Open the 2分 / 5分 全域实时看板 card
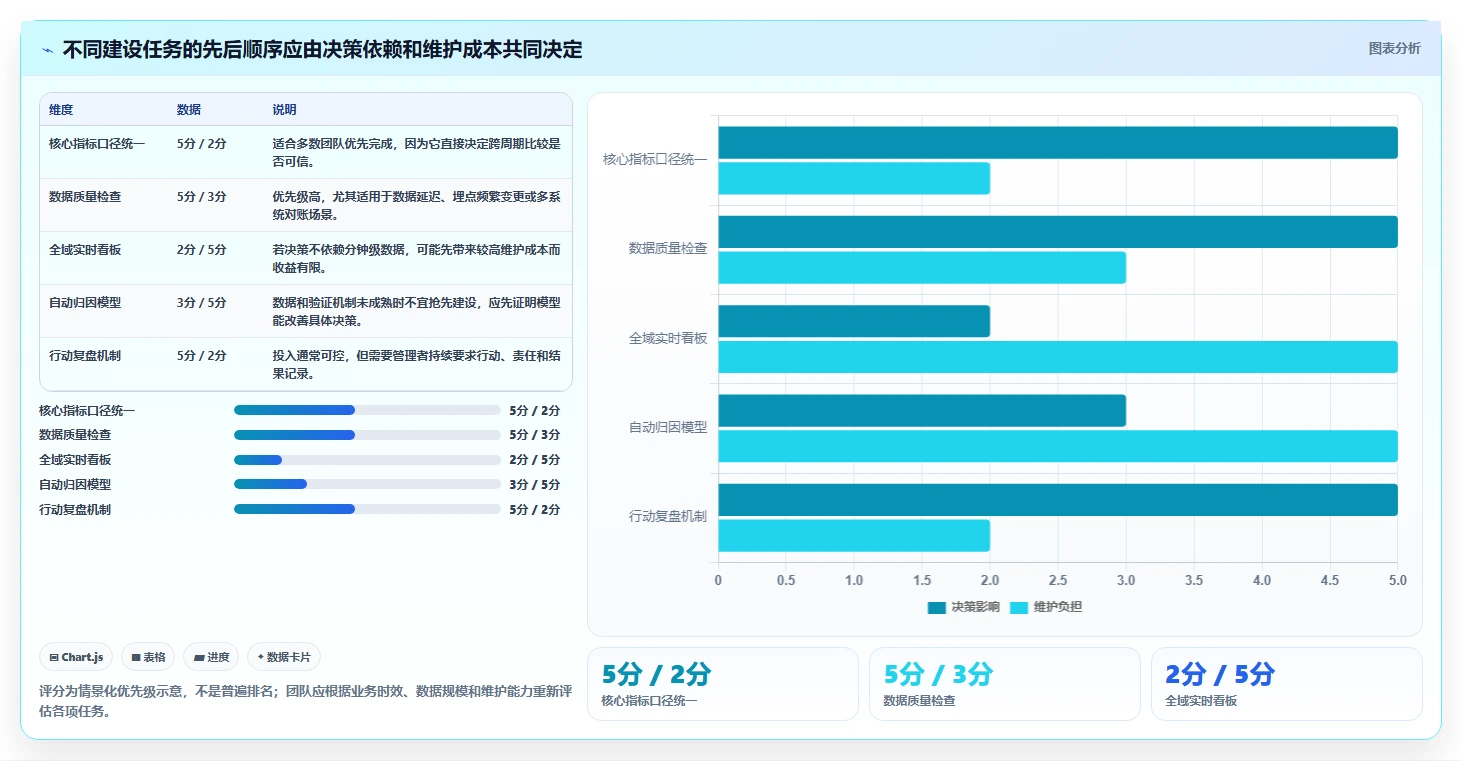The width and height of the screenshot is (1462, 761). (x=1286, y=684)
